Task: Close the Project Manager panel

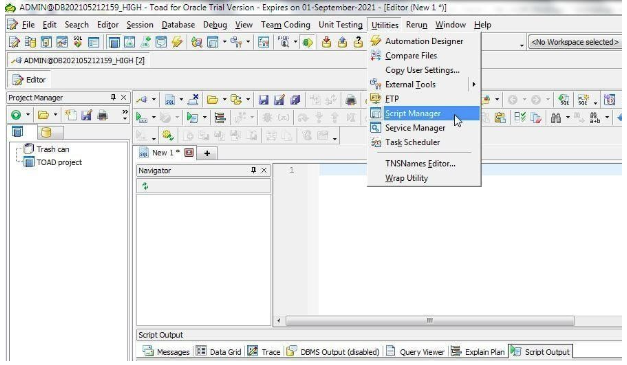Action: point(124,97)
